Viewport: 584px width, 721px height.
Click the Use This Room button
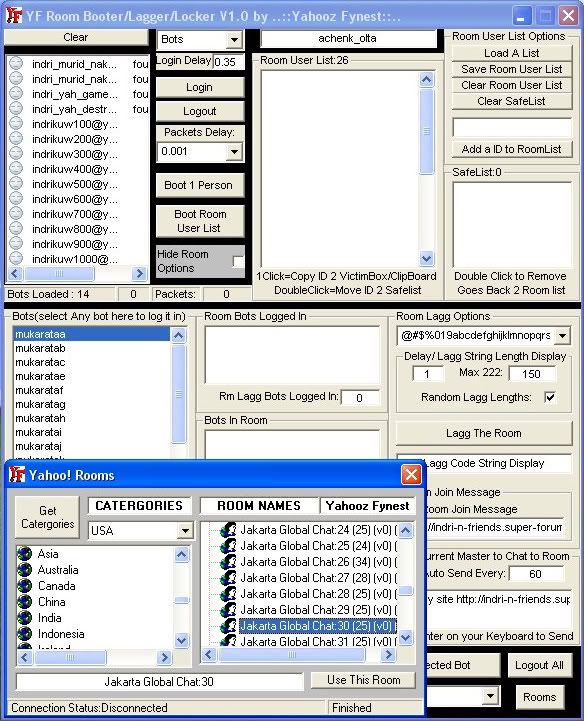click(363, 680)
